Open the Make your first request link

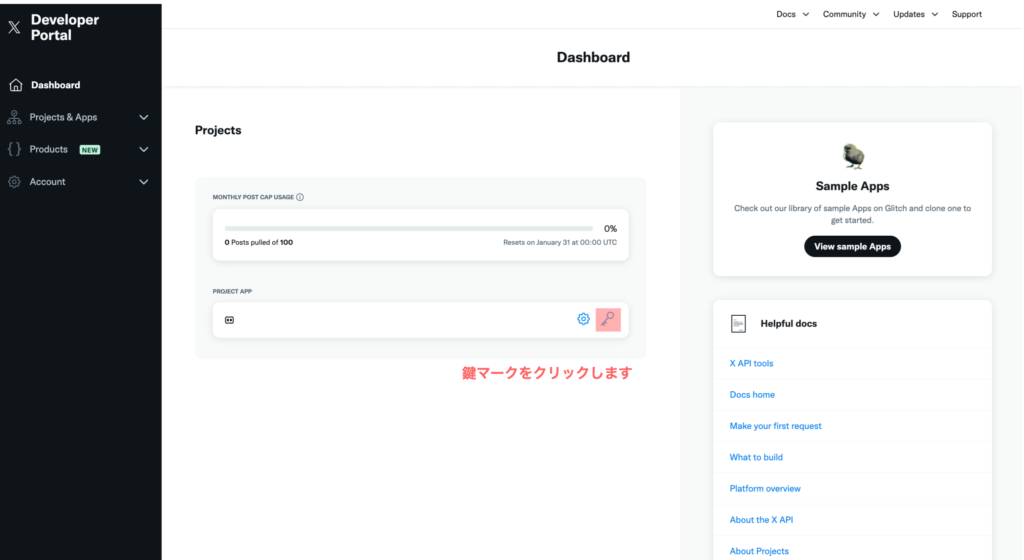click(775, 426)
